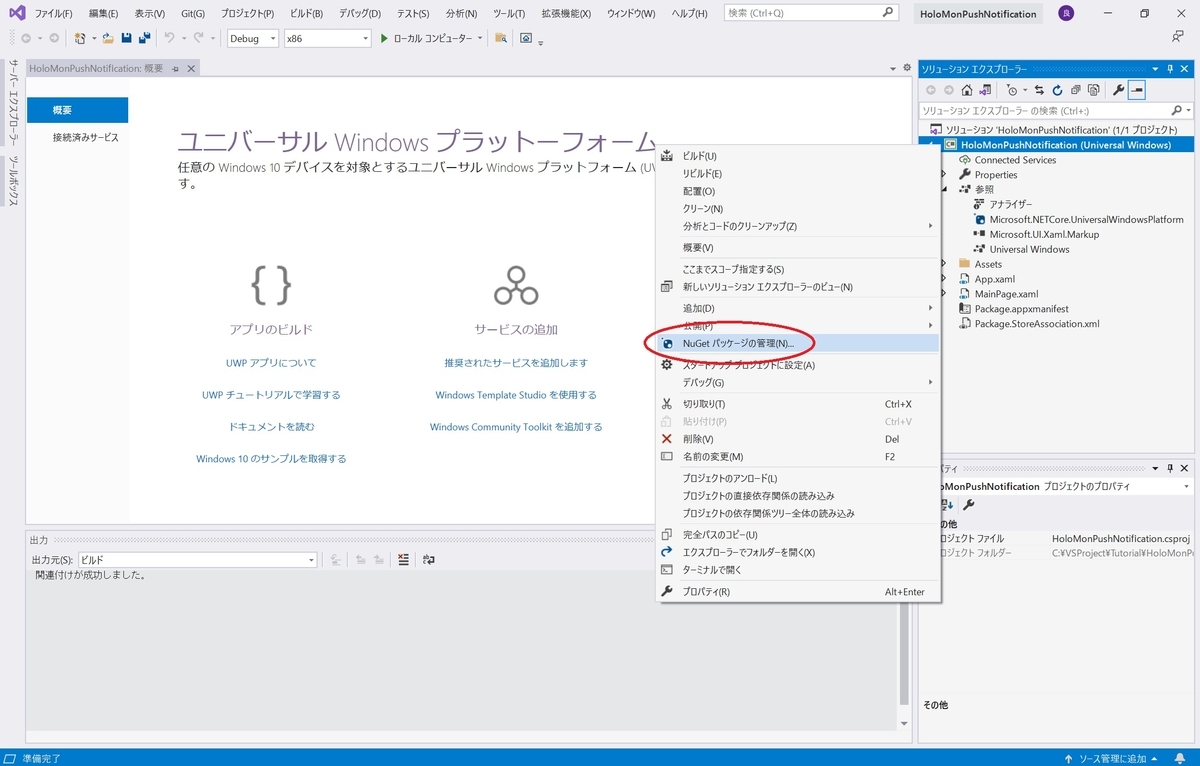Click the Redo arrow icon
This screenshot has height=766, width=1200.
click(199, 38)
